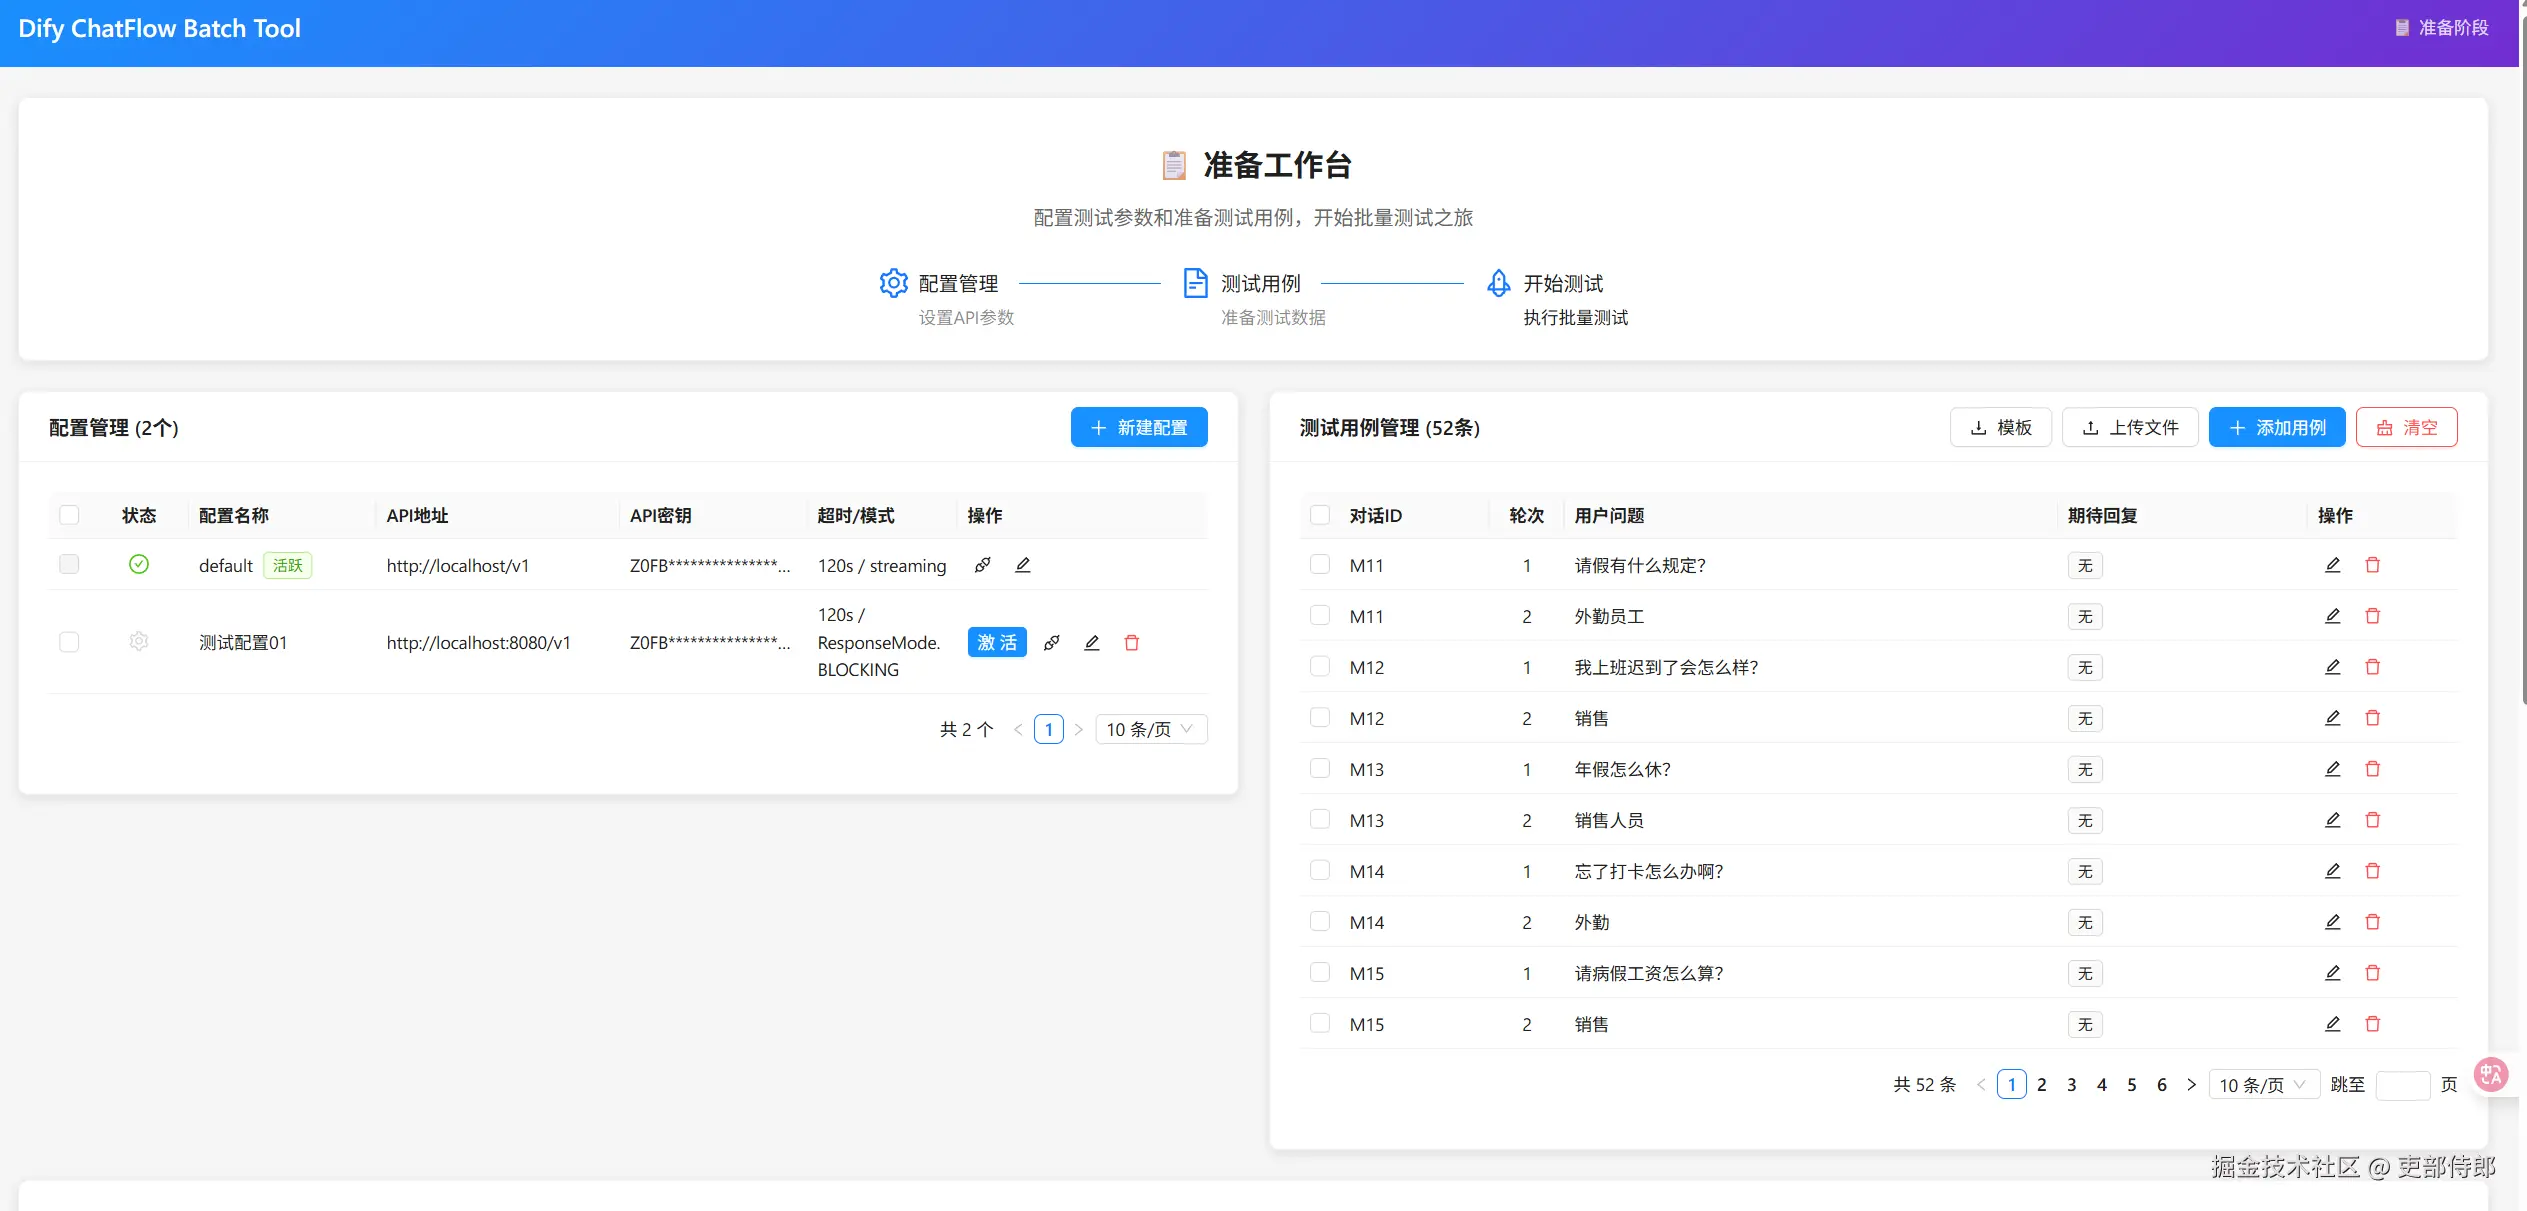Viewport: 2527px width, 1211px height.
Task: Click the connection test icon for 测试配置01
Action: point(1052,642)
